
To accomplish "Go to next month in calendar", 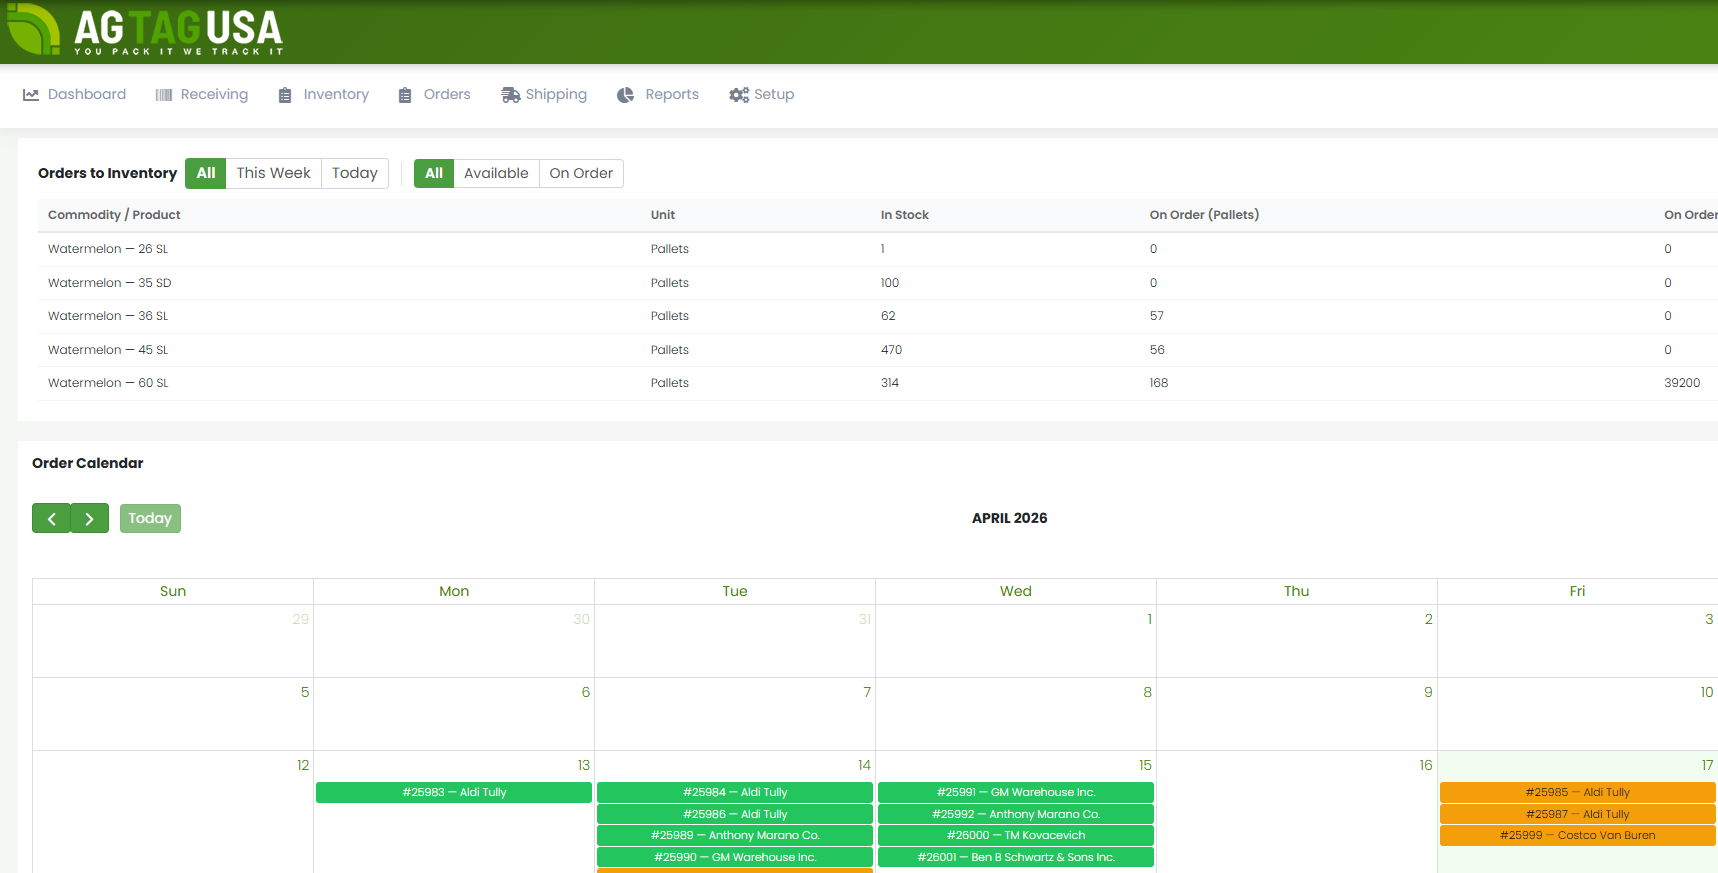I will [90, 518].
